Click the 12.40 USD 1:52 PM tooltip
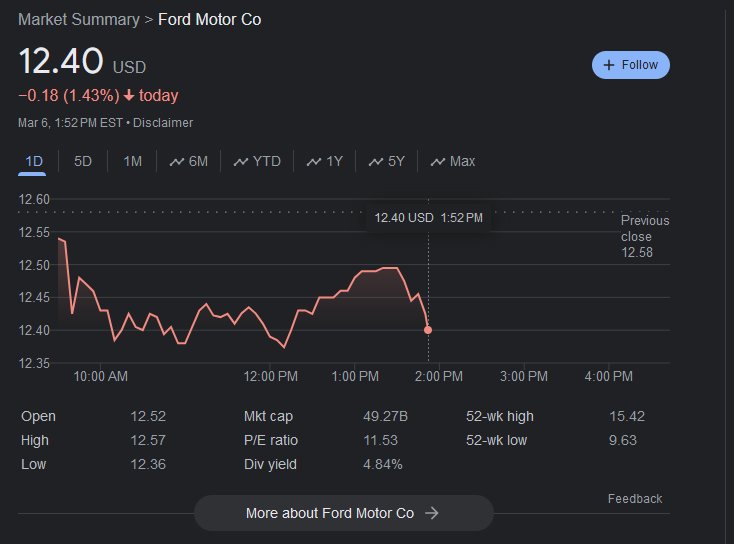 pos(428,218)
